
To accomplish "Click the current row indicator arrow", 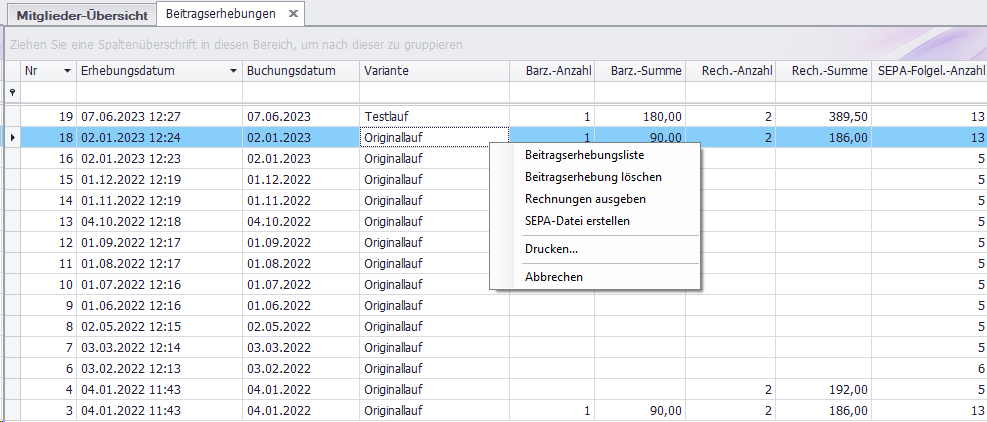I will (x=12, y=137).
